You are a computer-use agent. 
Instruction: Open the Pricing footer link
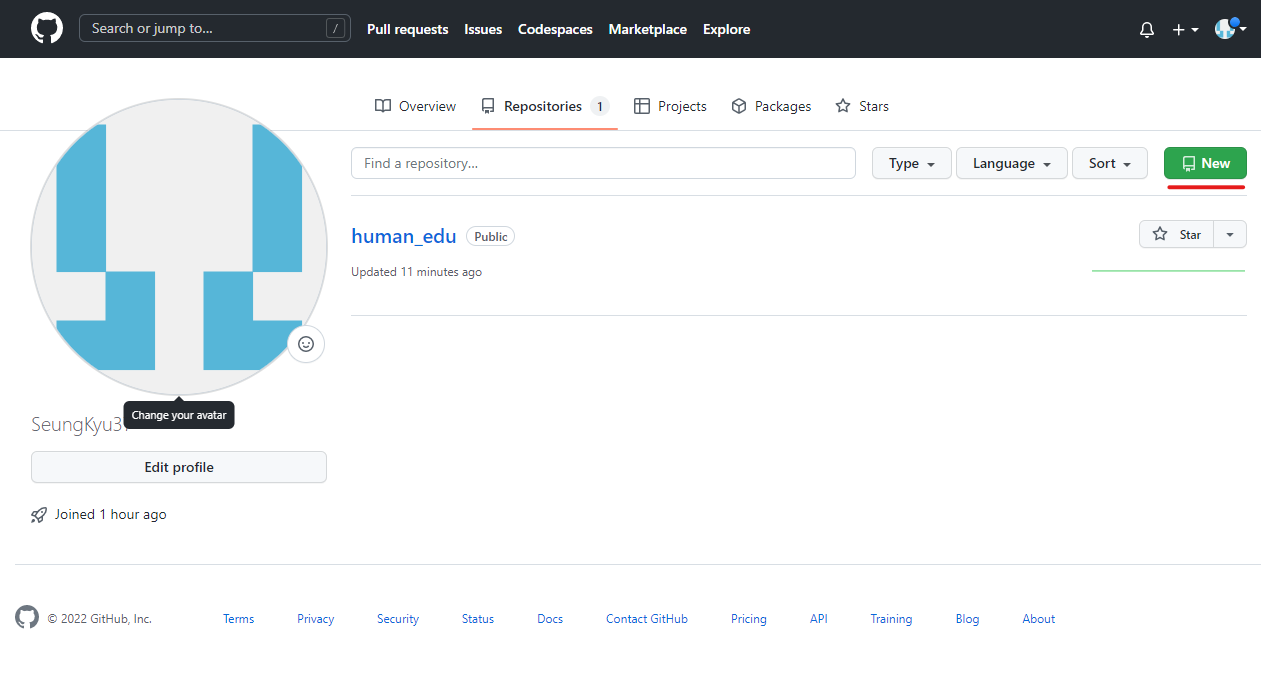[749, 619]
